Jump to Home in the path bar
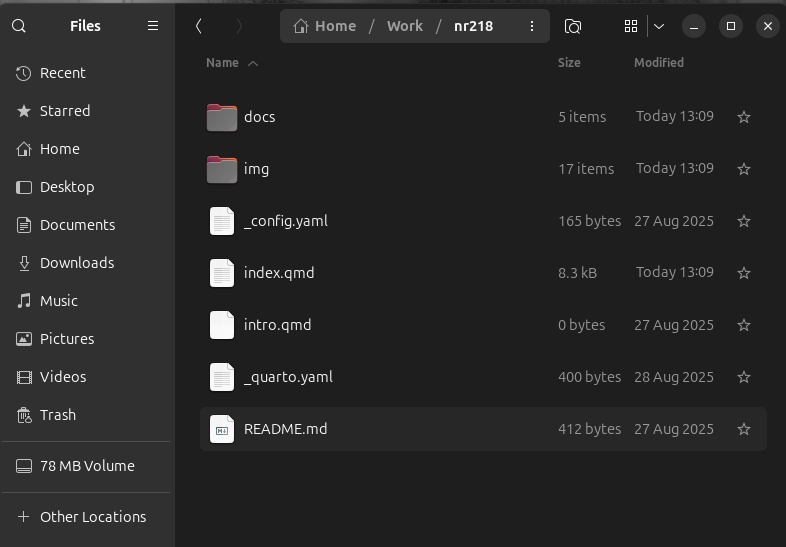The width and height of the screenshot is (786, 547). pos(326,26)
